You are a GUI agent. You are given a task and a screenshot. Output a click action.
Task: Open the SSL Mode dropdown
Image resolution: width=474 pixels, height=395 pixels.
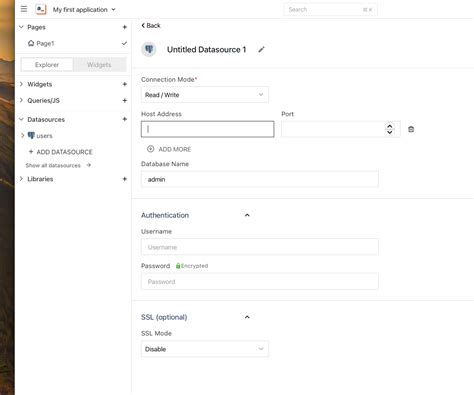pos(205,349)
